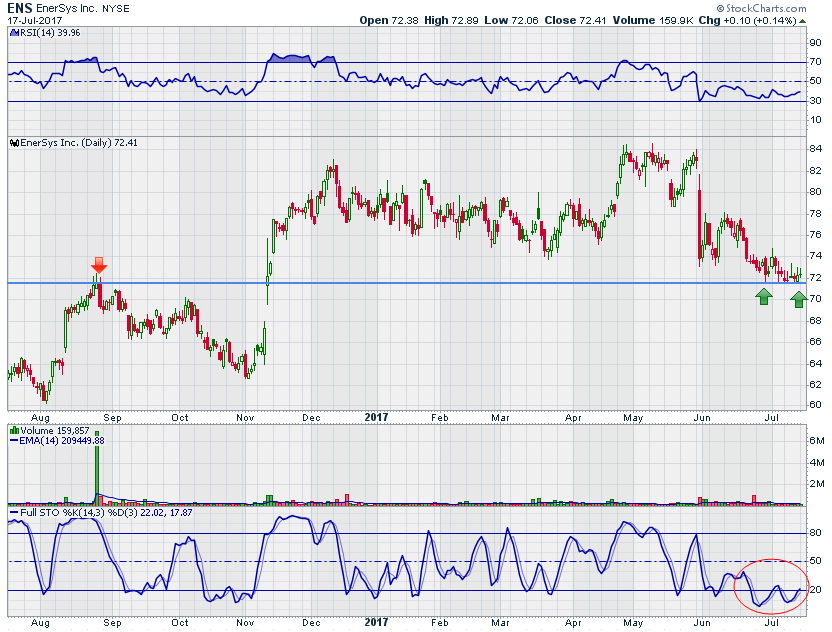
Task: Click the blue EMA(14) legend line
Action: click(12, 440)
